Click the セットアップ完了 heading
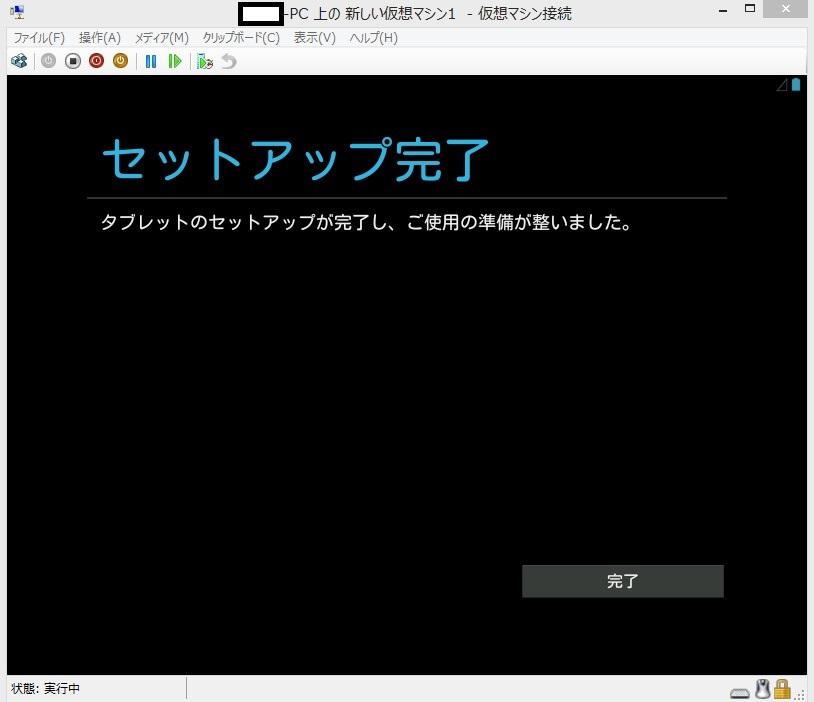This screenshot has width=814, height=702. point(295,159)
